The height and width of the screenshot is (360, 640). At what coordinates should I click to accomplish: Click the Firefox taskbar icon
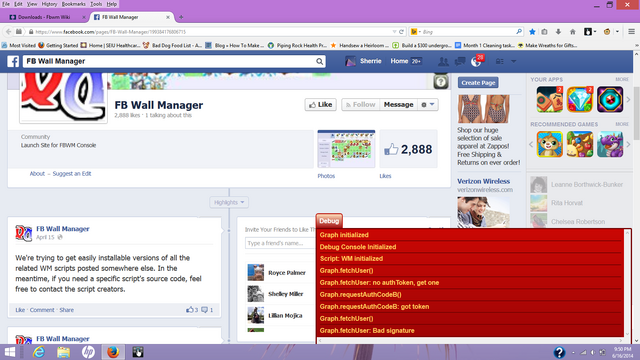(x=113, y=352)
